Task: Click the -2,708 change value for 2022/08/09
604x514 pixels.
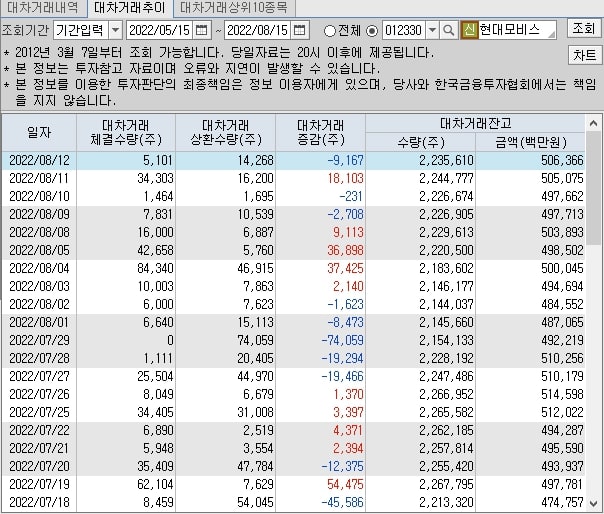Action: pyautogui.click(x=346, y=214)
